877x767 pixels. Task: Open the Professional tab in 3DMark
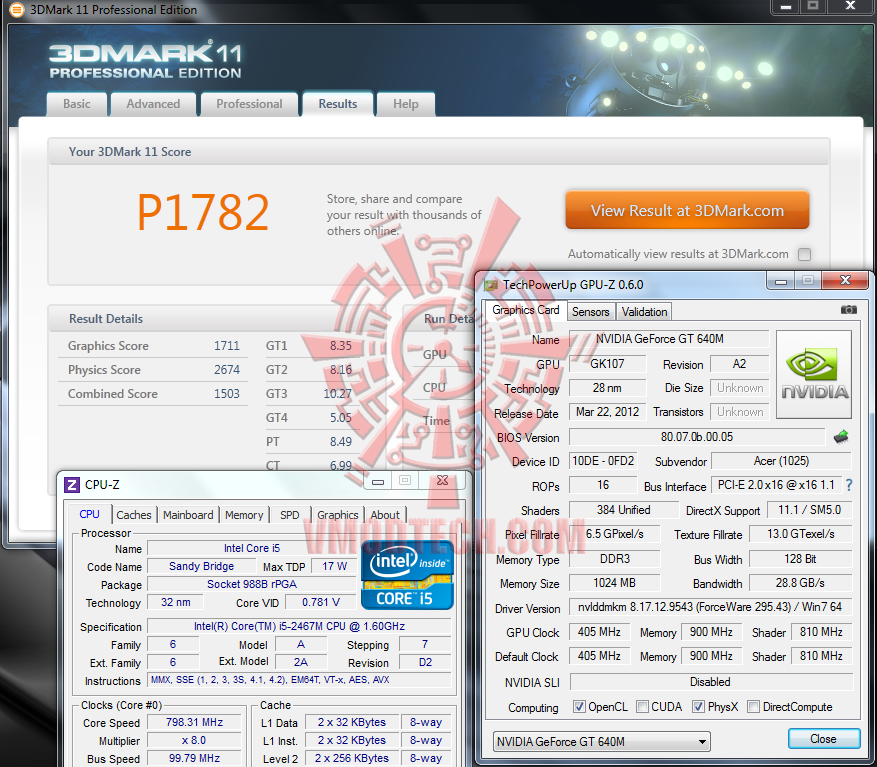[249, 104]
